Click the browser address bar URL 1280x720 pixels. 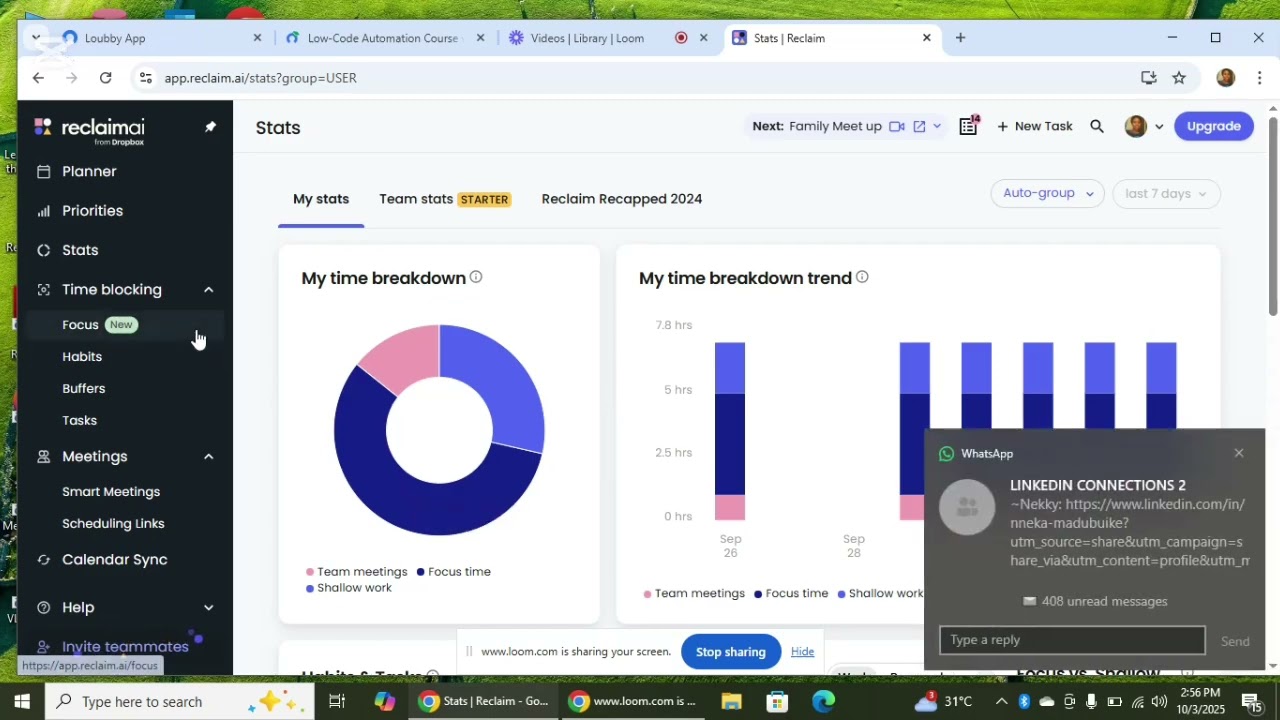[260, 78]
